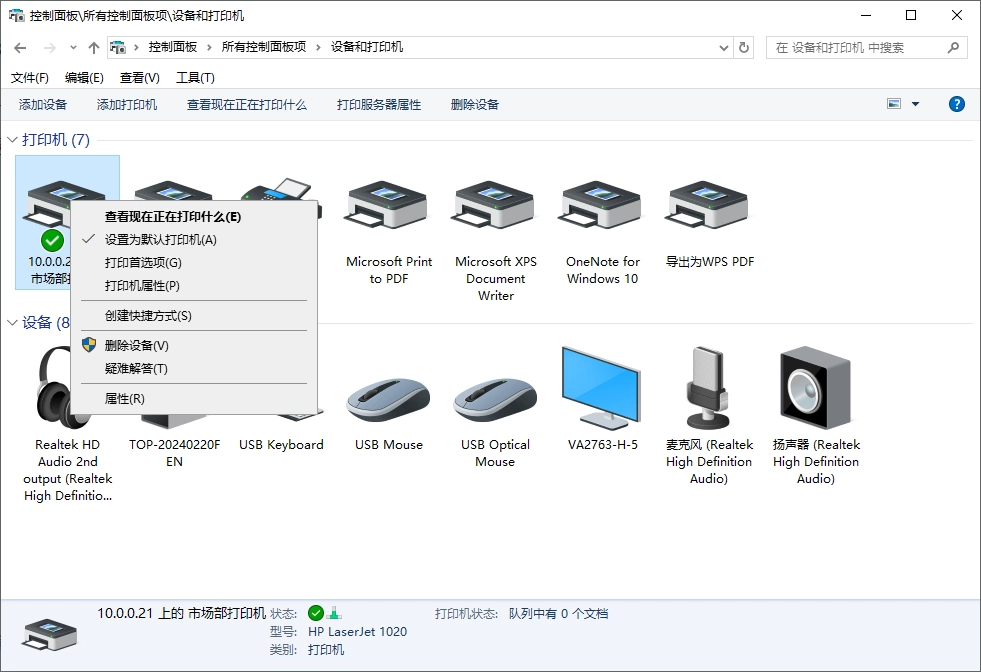981x672 pixels.
Task: Click 删除设备 in the command bar
Action: [x=475, y=104]
